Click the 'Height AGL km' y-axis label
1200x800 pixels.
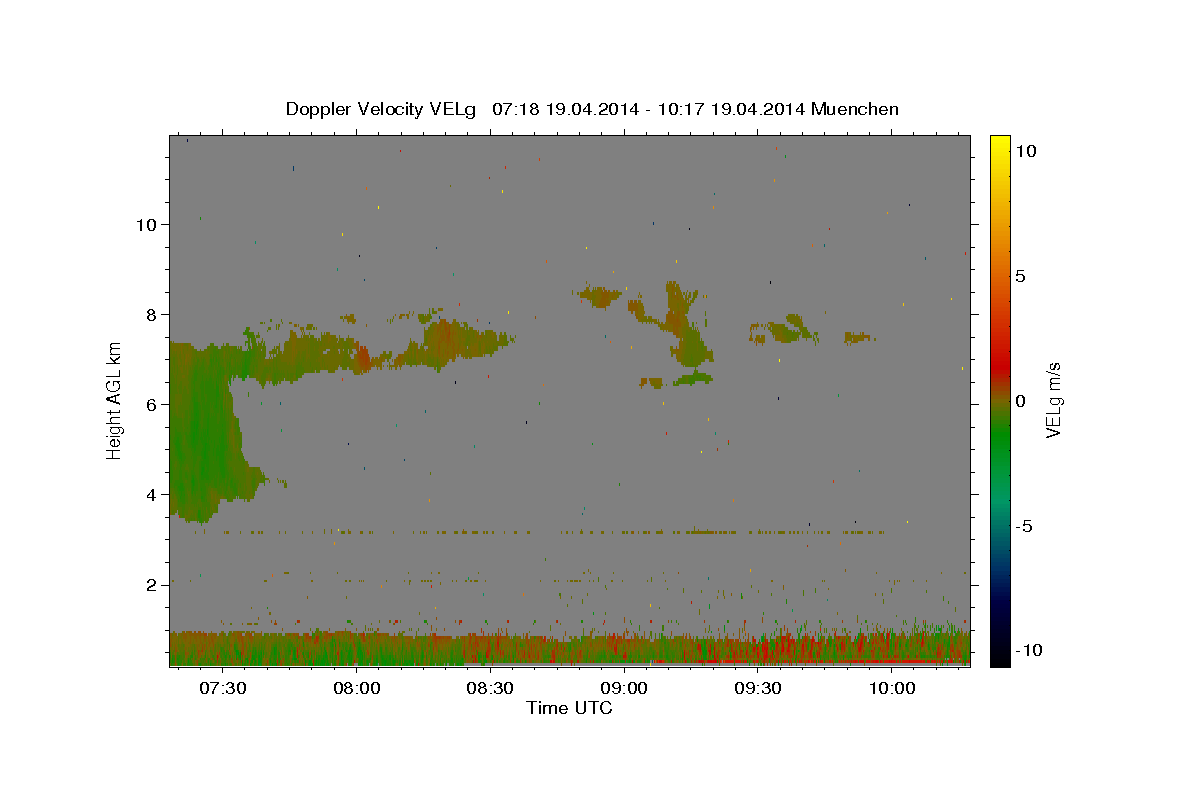click(x=115, y=400)
